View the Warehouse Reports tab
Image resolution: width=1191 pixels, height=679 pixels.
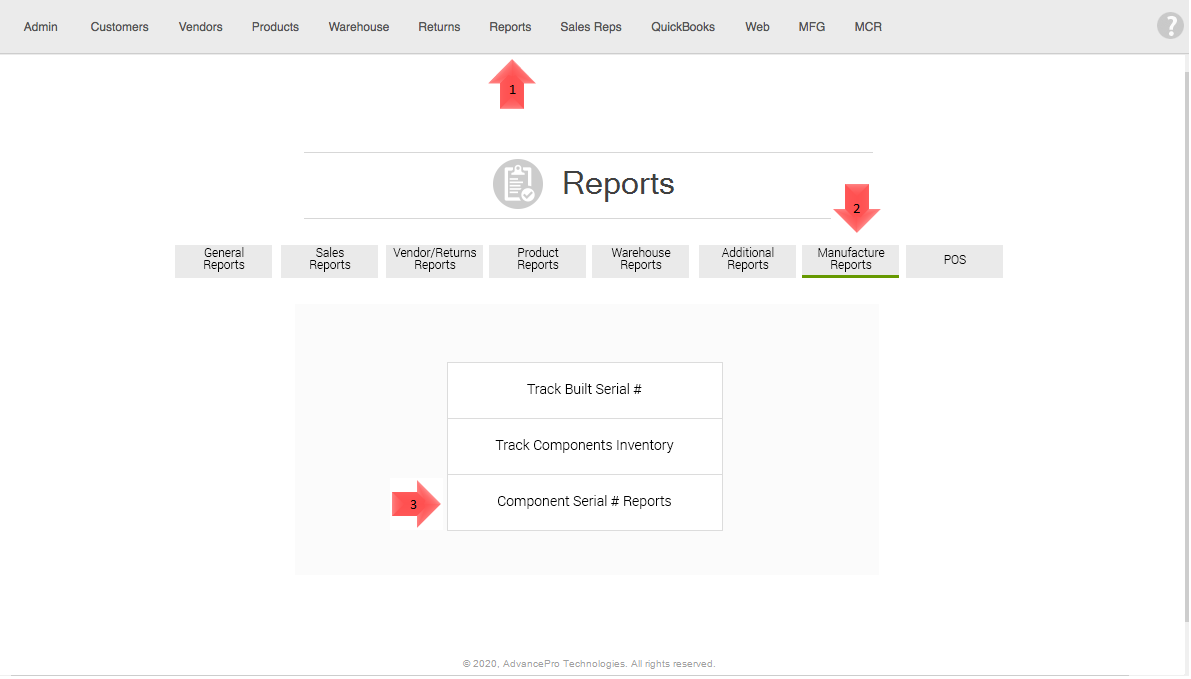coord(641,260)
